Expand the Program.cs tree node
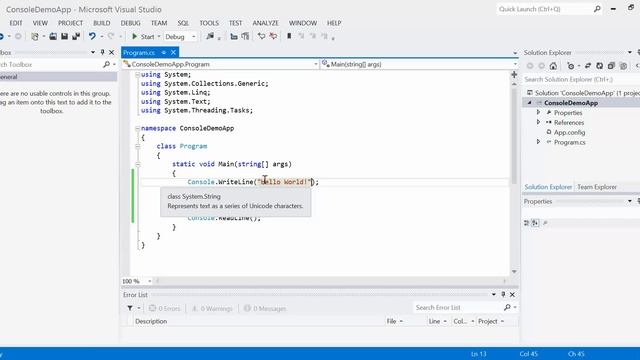Screen dimensions: 640x360 538,142
